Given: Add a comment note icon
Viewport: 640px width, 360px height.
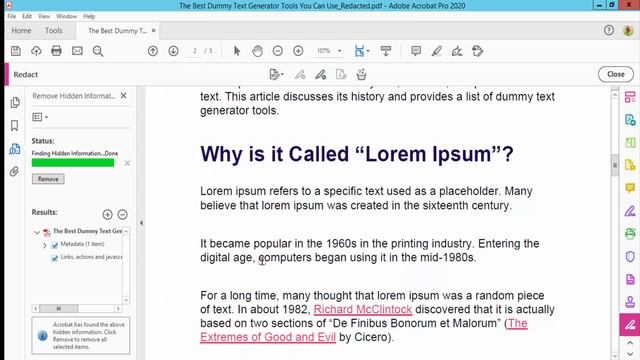Looking at the screenshot, I should pyautogui.click(x=416, y=51).
